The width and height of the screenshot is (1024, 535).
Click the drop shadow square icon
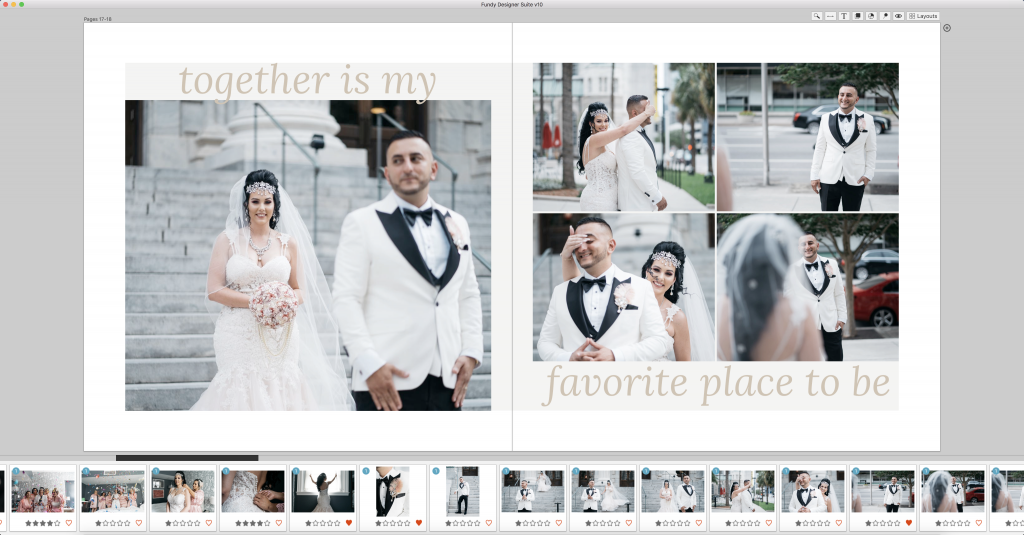857,16
